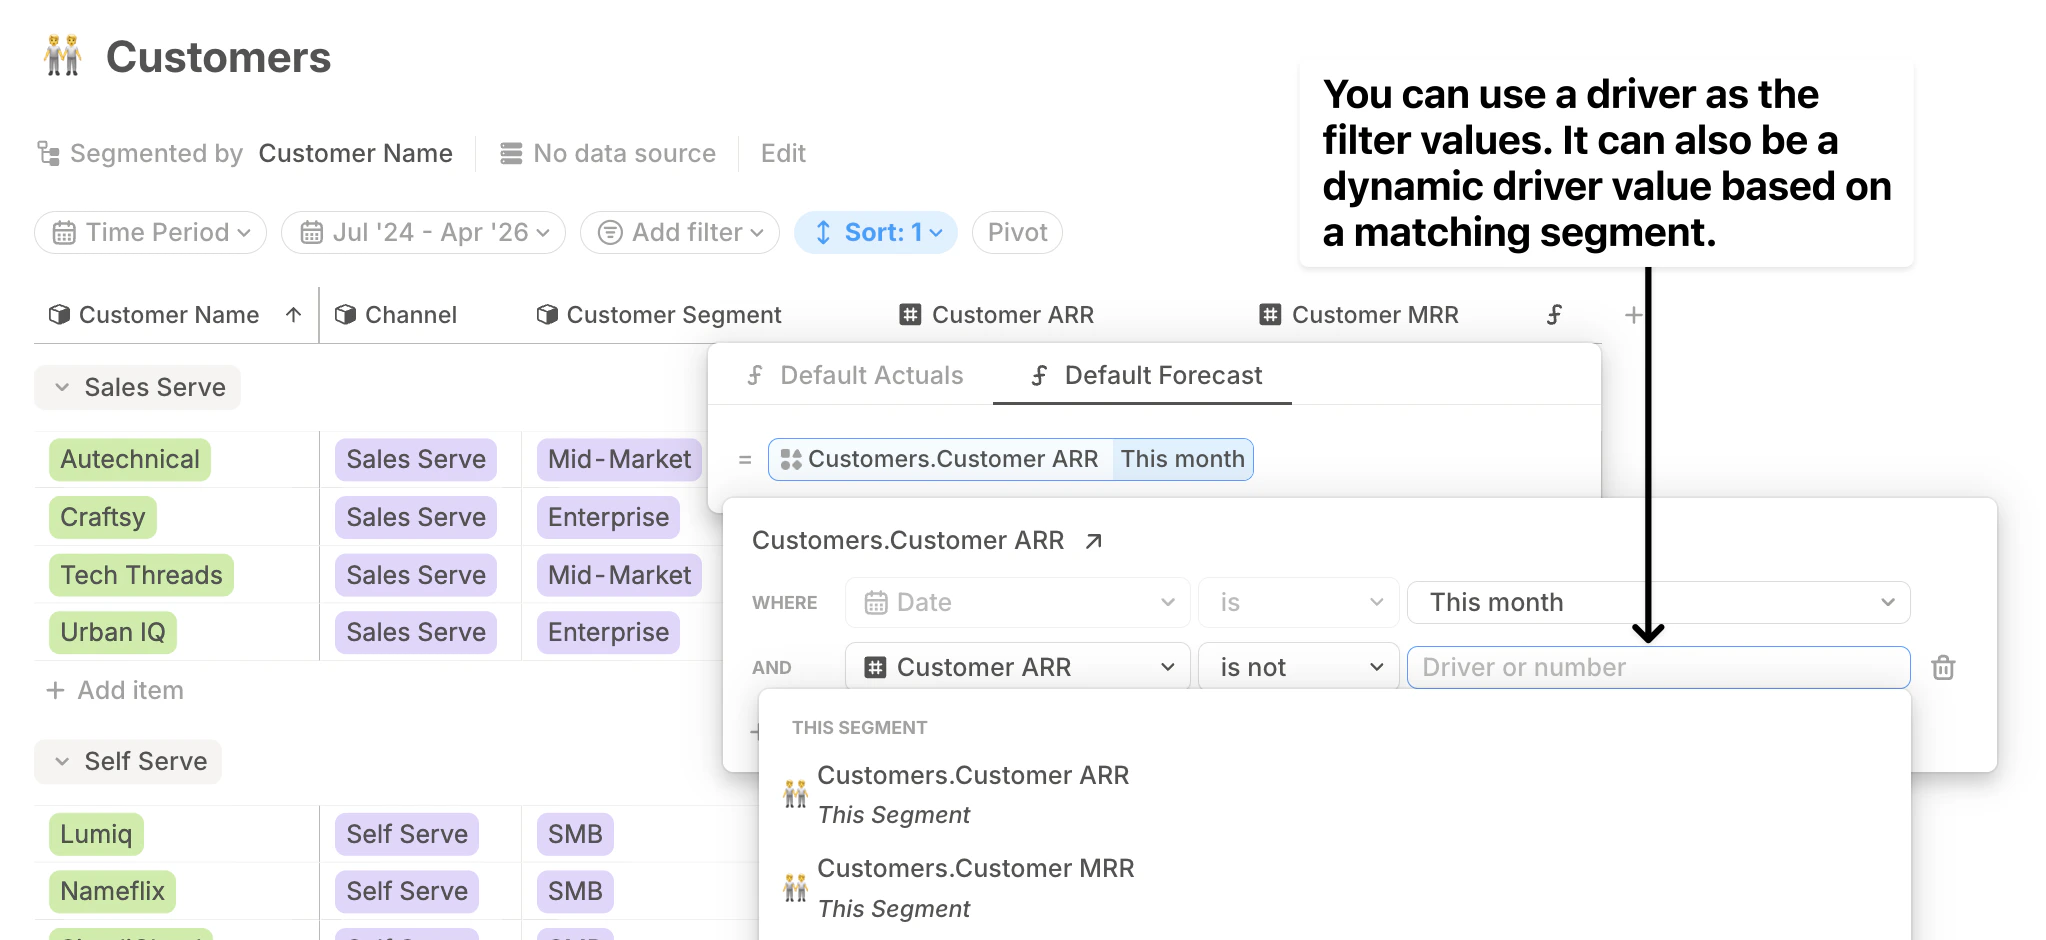The image size is (2046, 940).
Task: Click the cube icon beside Channel header
Action: pos(345,315)
